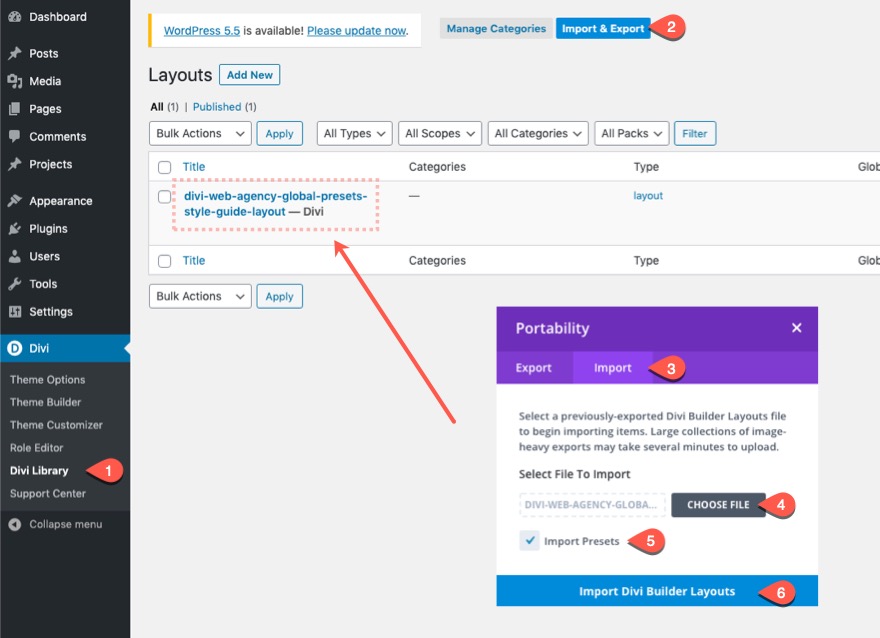Show All layouts filter link

[157, 107]
